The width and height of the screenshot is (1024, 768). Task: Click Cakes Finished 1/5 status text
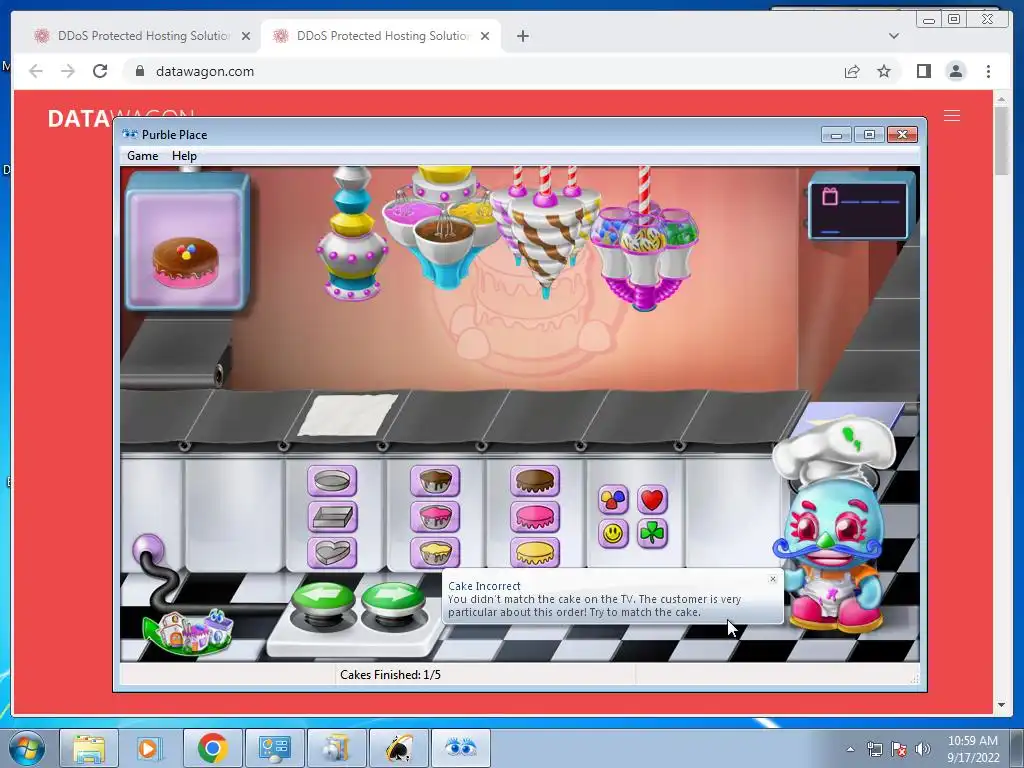click(391, 675)
